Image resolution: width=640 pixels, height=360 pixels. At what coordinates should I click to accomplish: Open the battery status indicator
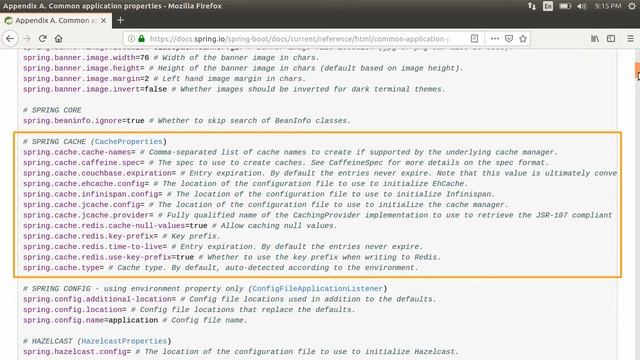[x=565, y=6]
